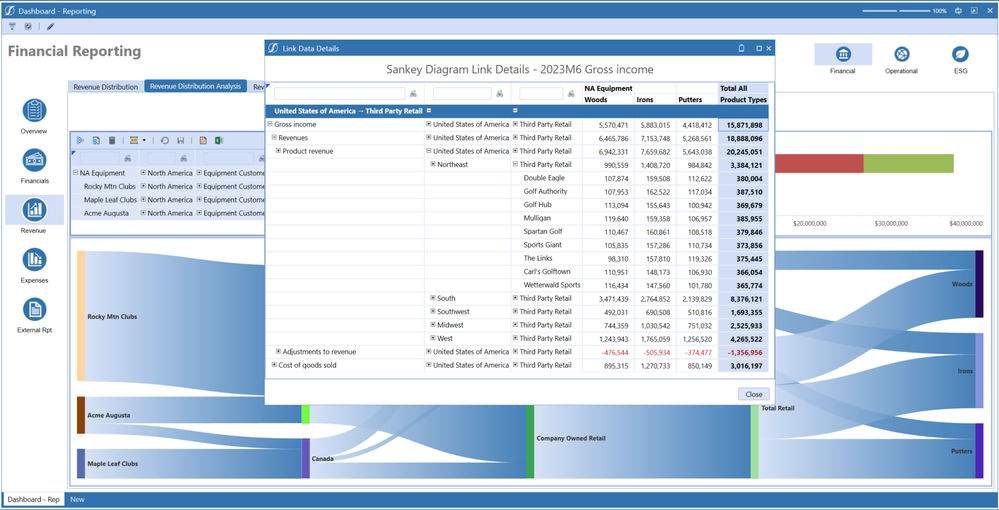Click the orange document icon in grid toolbar
The width and height of the screenshot is (999, 510).
tap(203, 140)
